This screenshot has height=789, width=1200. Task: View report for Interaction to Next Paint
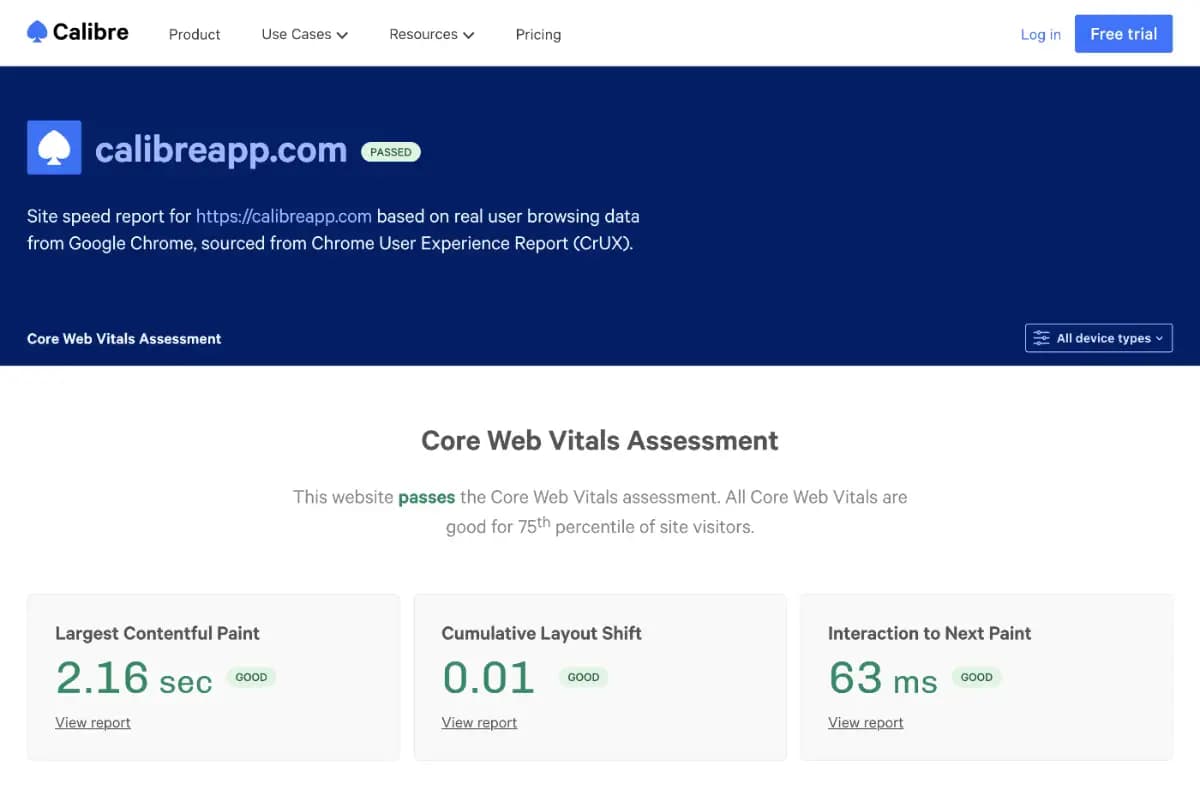[x=865, y=722]
